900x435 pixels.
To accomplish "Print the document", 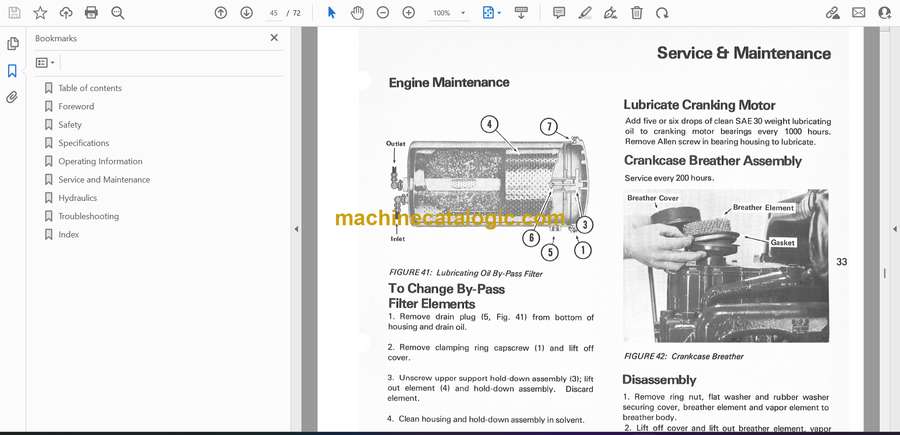I will click(x=91, y=13).
